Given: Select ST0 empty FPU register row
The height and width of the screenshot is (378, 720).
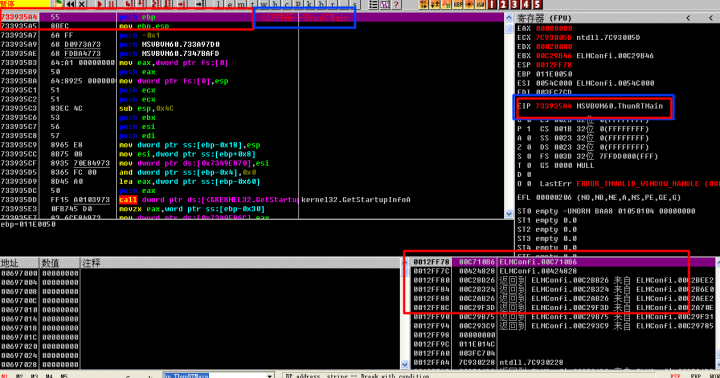Looking at the screenshot, I should (606, 211).
